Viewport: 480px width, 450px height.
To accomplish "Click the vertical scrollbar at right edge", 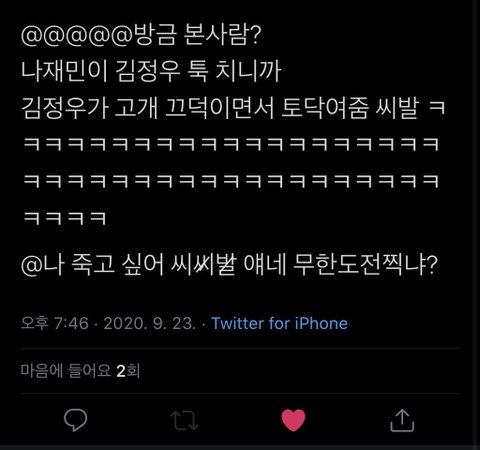I will 476,225.
